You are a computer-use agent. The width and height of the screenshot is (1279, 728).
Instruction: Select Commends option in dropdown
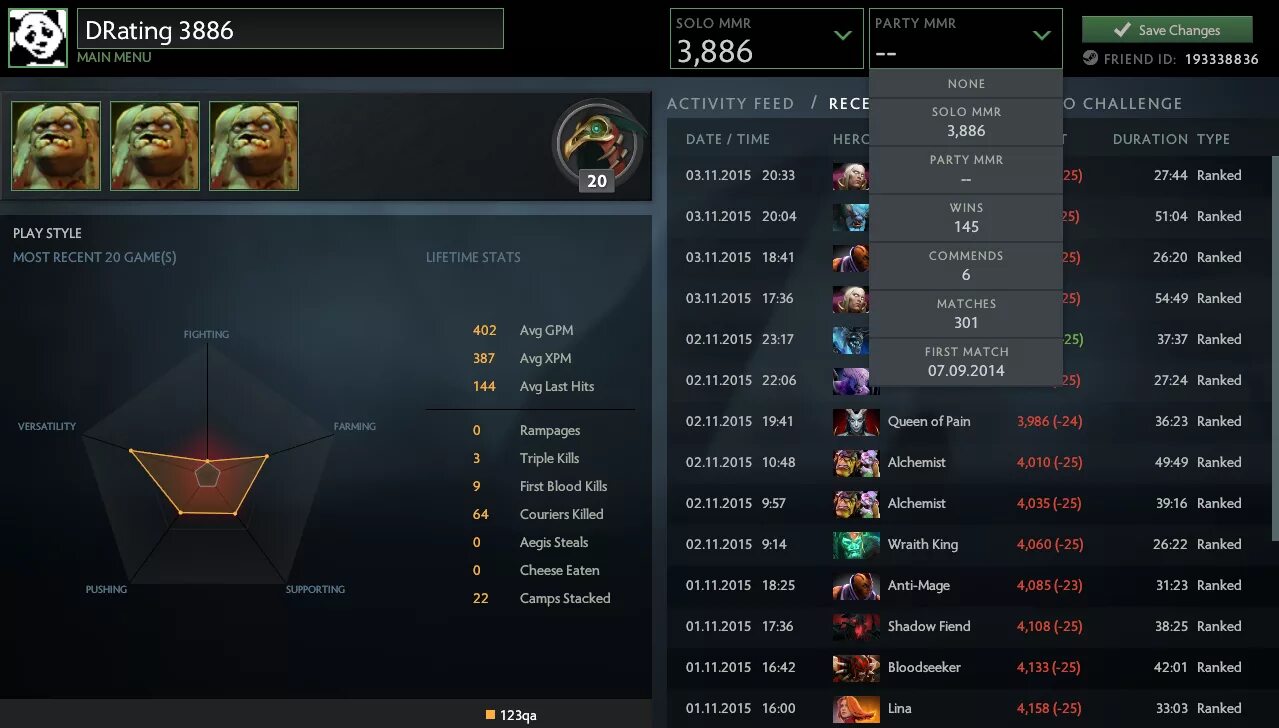coord(966,266)
